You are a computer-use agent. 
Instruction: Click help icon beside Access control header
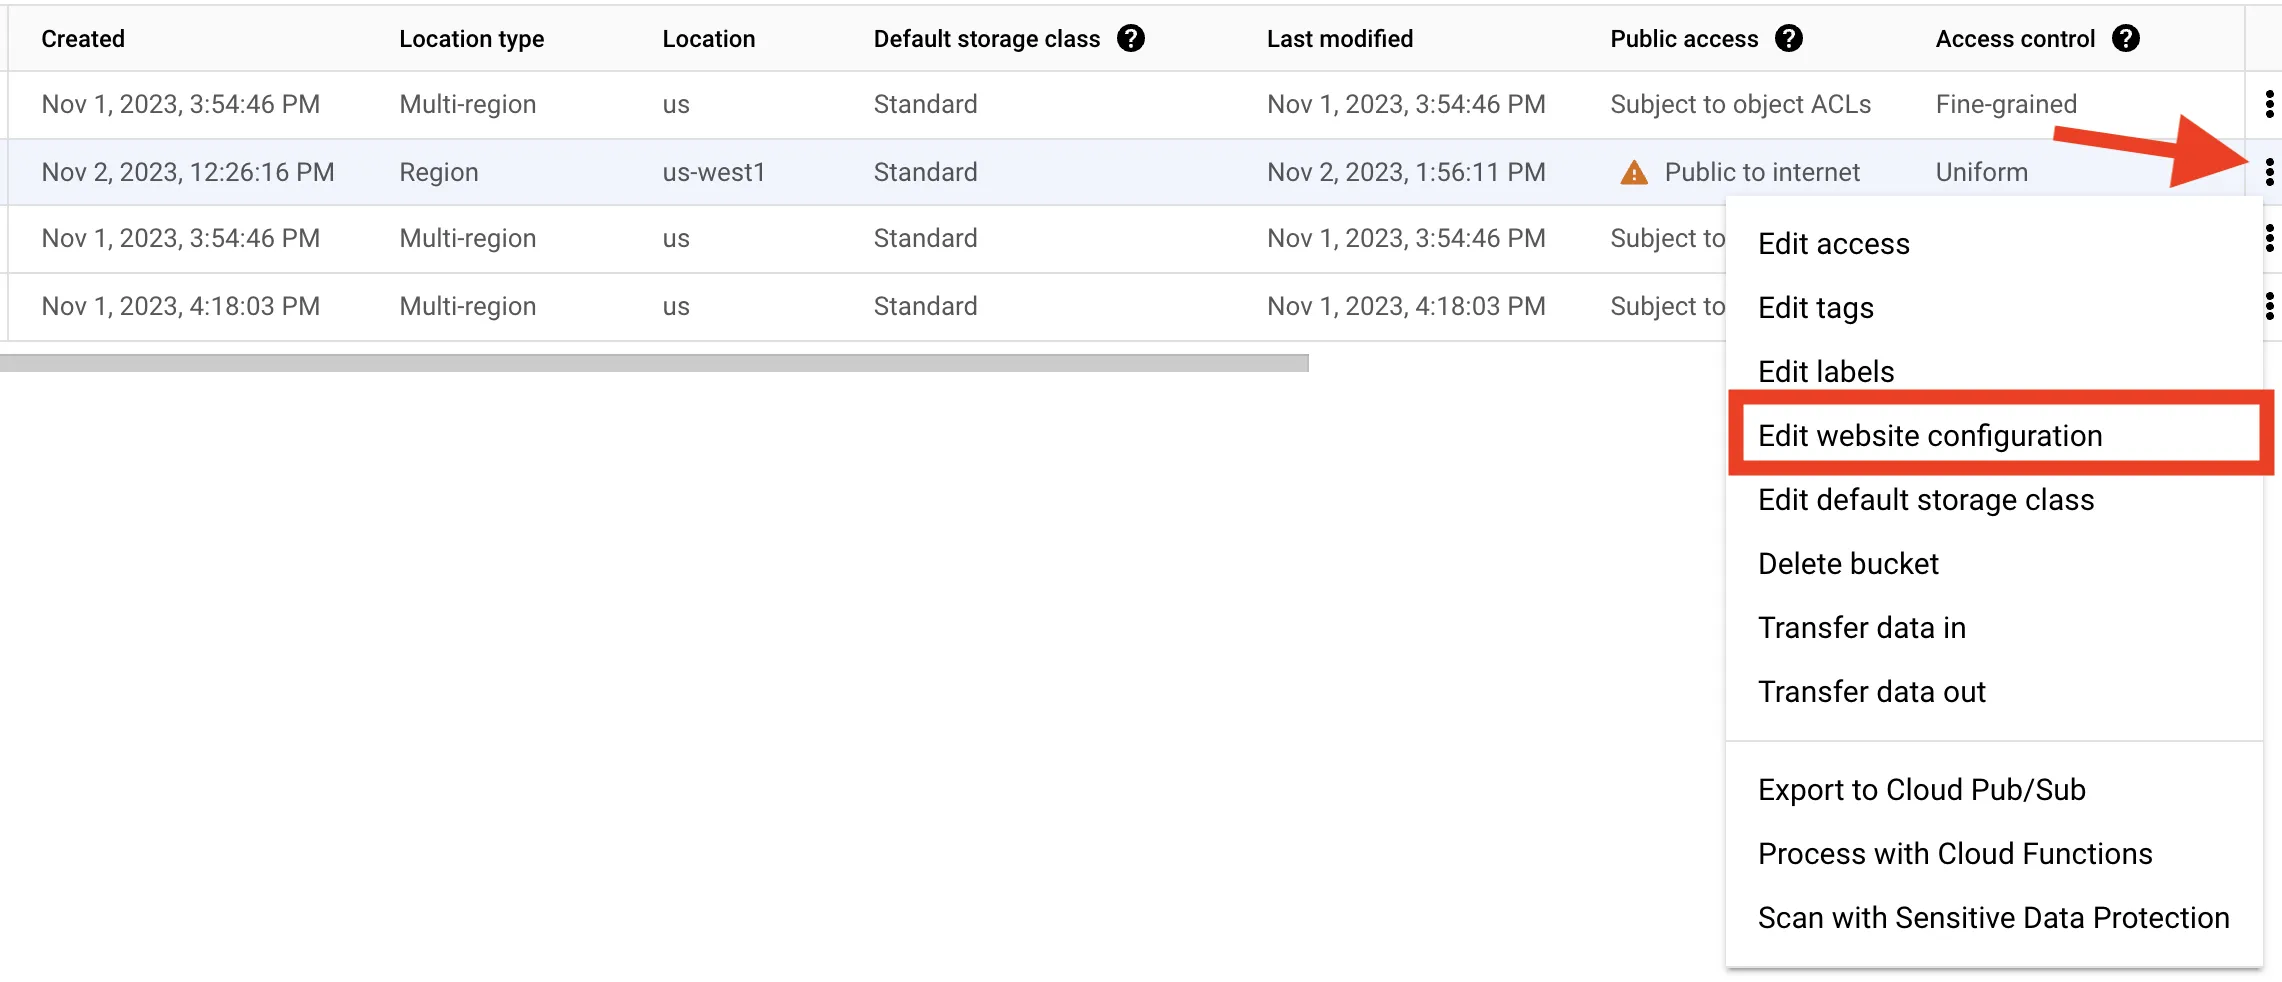(x=2125, y=39)
